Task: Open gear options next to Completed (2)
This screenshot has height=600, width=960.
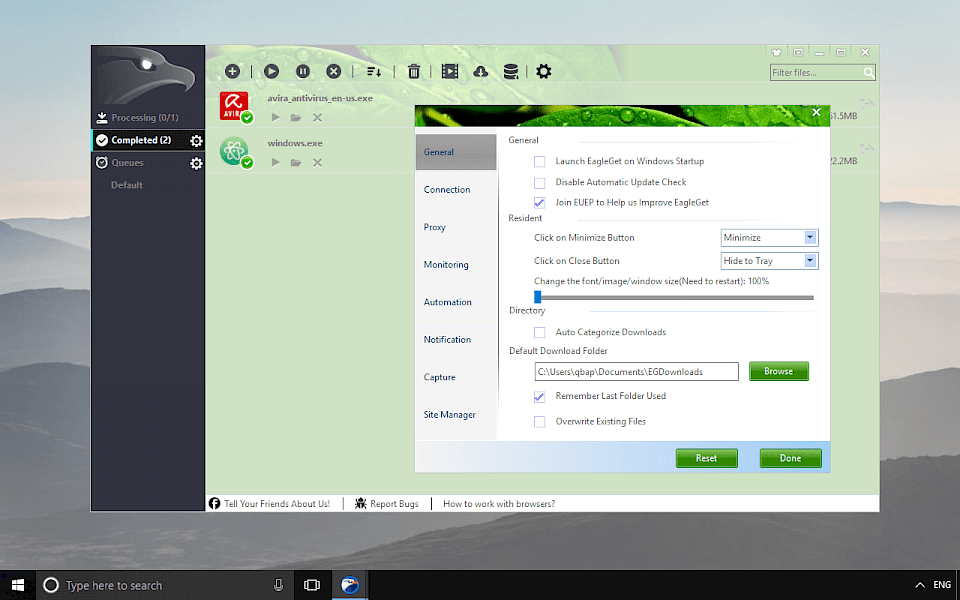Action: point(196,141)
